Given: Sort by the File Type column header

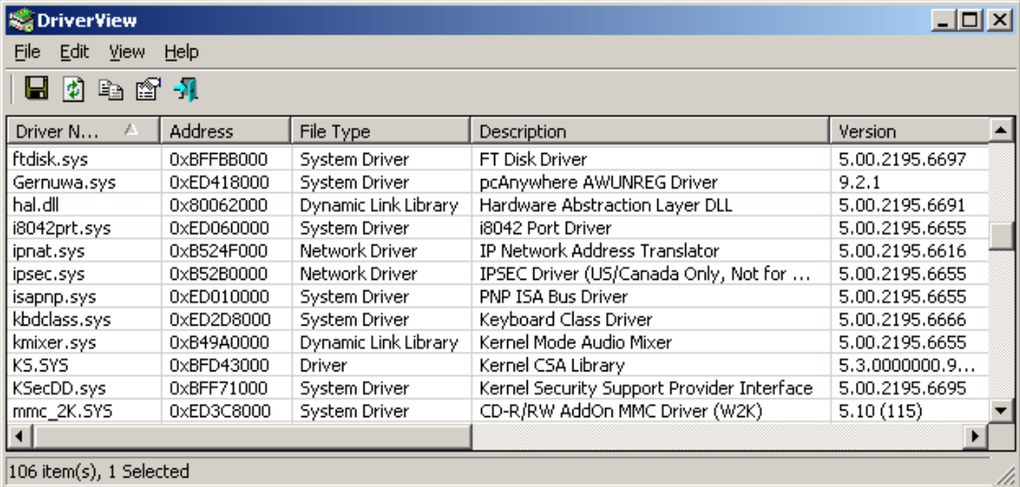Looking at the screenshot, I should (335, 131).
